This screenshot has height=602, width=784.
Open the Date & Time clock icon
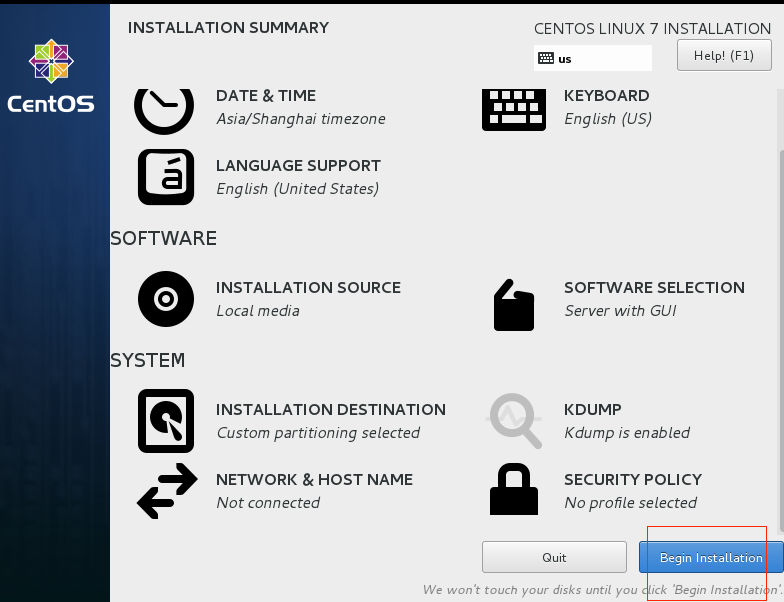(x=164, y=112)
